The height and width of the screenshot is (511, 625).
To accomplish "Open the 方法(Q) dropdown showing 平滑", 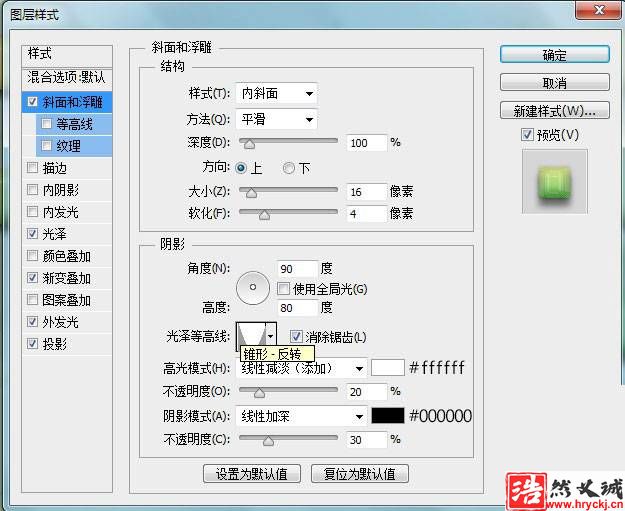I will pyautogui.click(x=277, y=119).
